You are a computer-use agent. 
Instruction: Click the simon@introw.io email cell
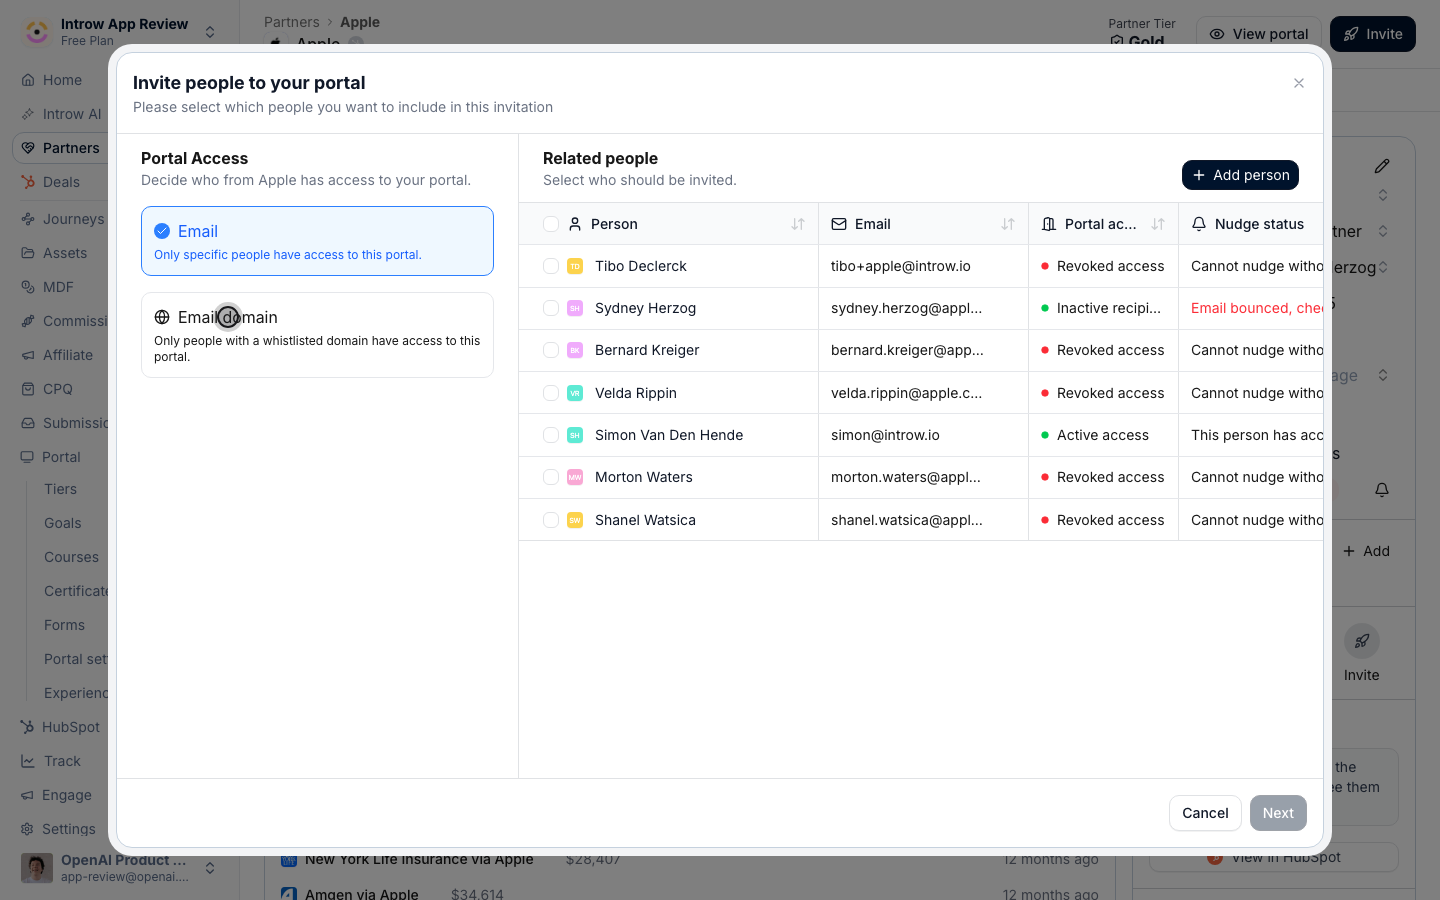(885, 435)
